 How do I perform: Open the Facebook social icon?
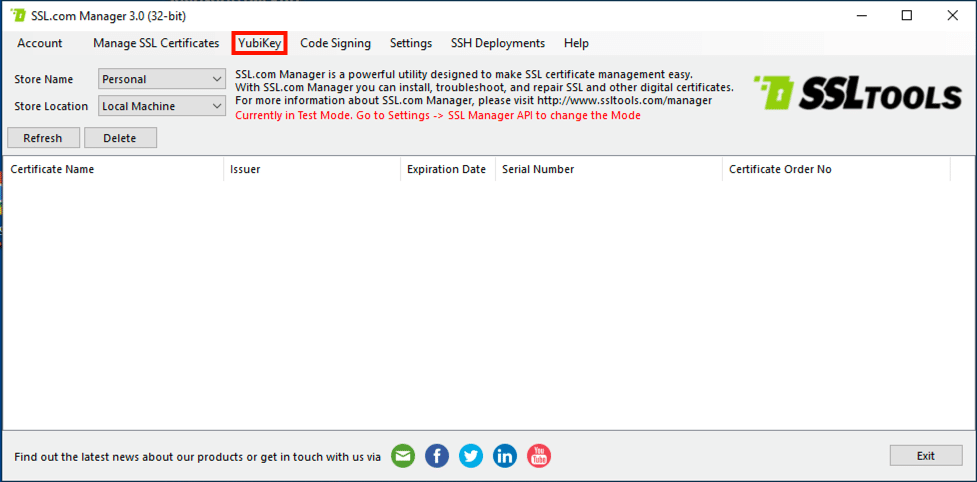437,456
